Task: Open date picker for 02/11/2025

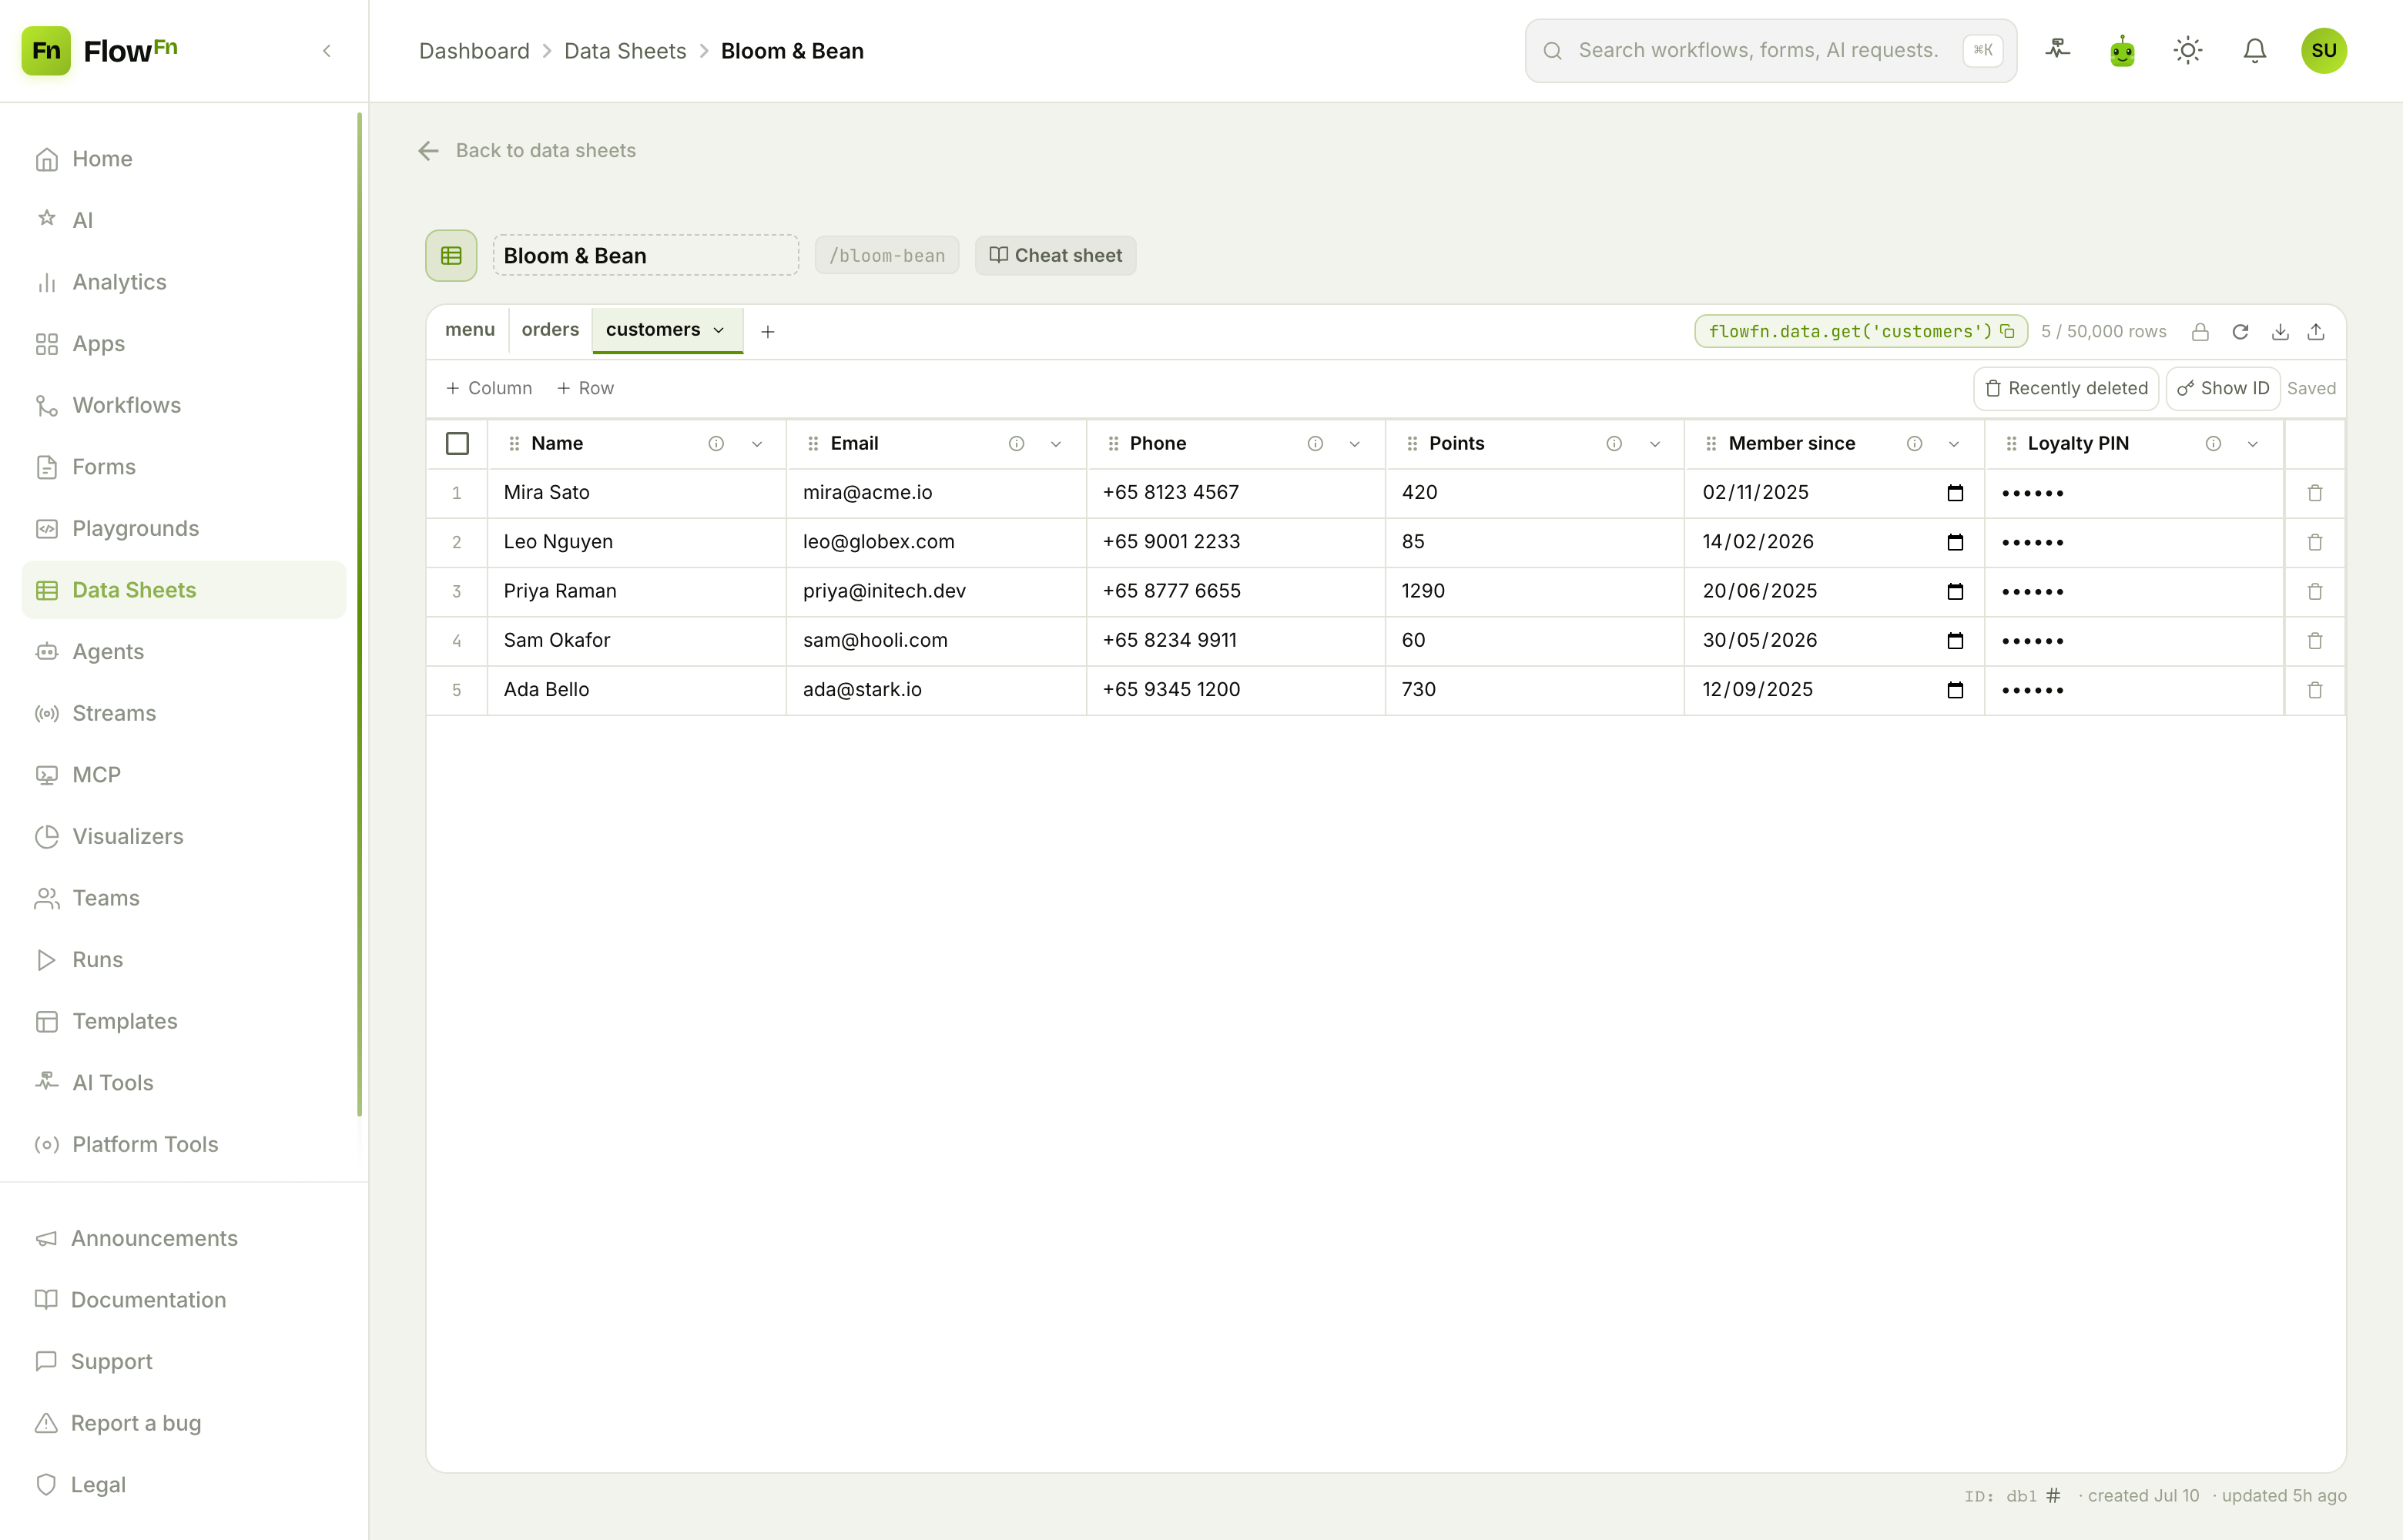Action: point(1955,493)
